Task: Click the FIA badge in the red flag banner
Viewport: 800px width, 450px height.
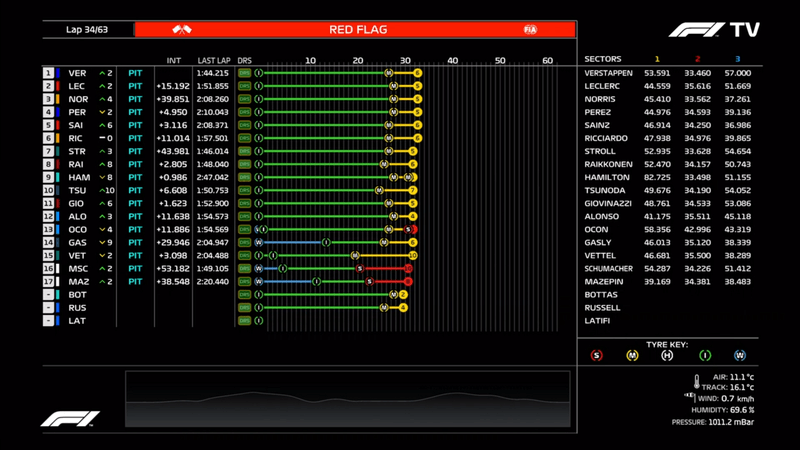Action: click(x=530, y=30)
